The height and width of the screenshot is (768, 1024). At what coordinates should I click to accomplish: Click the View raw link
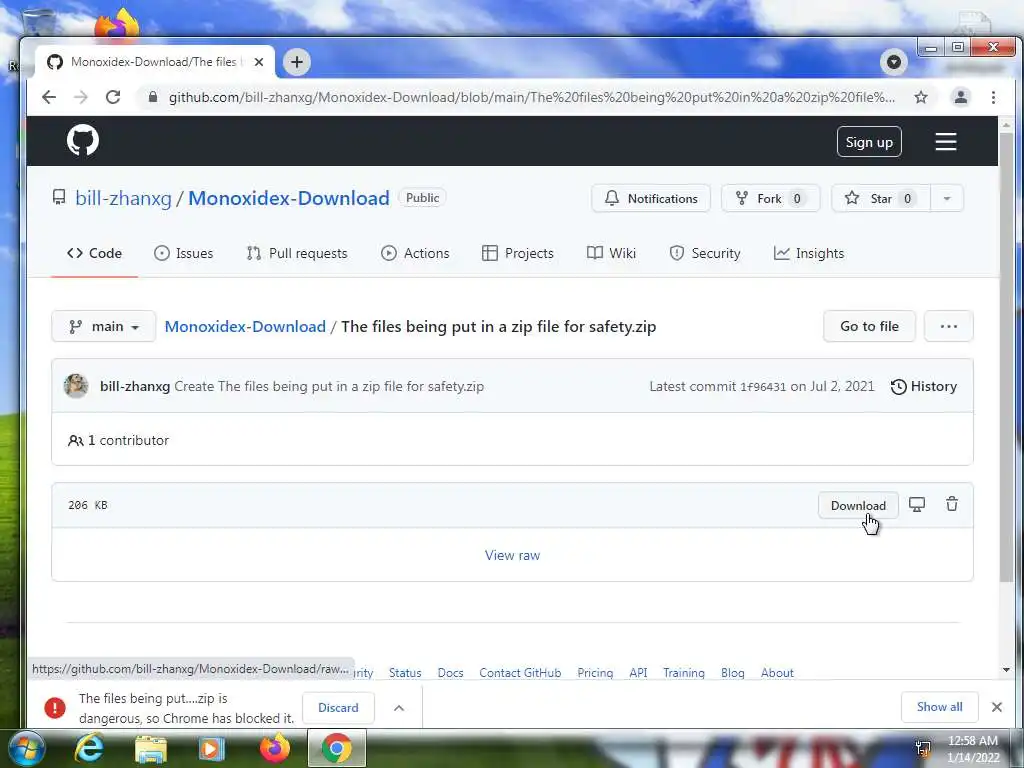click(x=512, y=555)
